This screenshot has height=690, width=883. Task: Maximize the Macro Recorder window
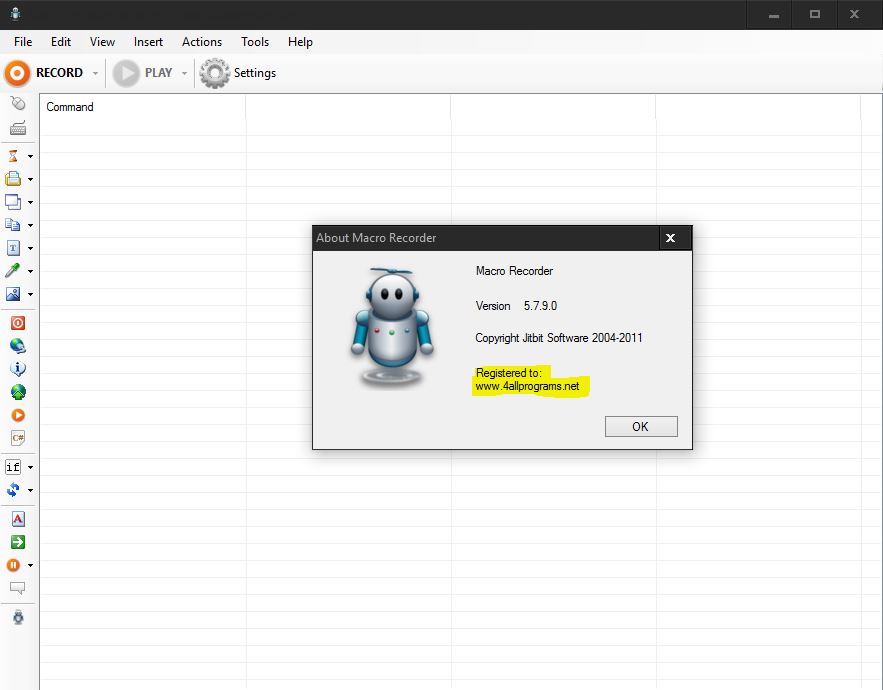814,14
